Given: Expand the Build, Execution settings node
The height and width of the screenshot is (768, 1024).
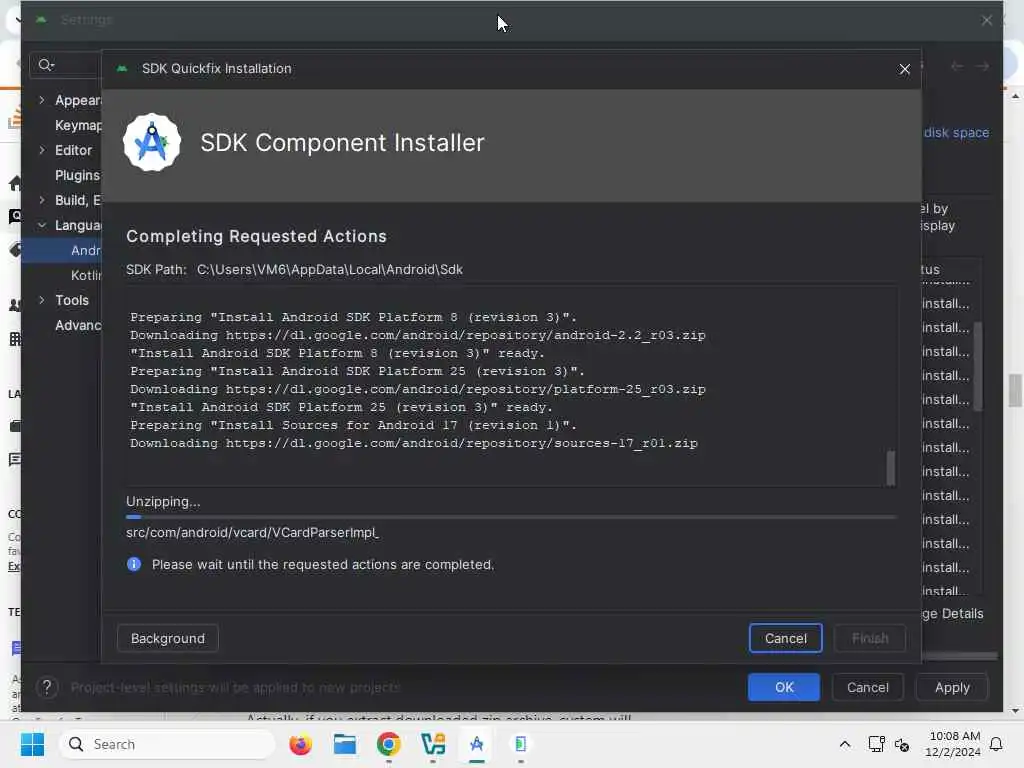Looking at the screenshot, I should point(42,200).
